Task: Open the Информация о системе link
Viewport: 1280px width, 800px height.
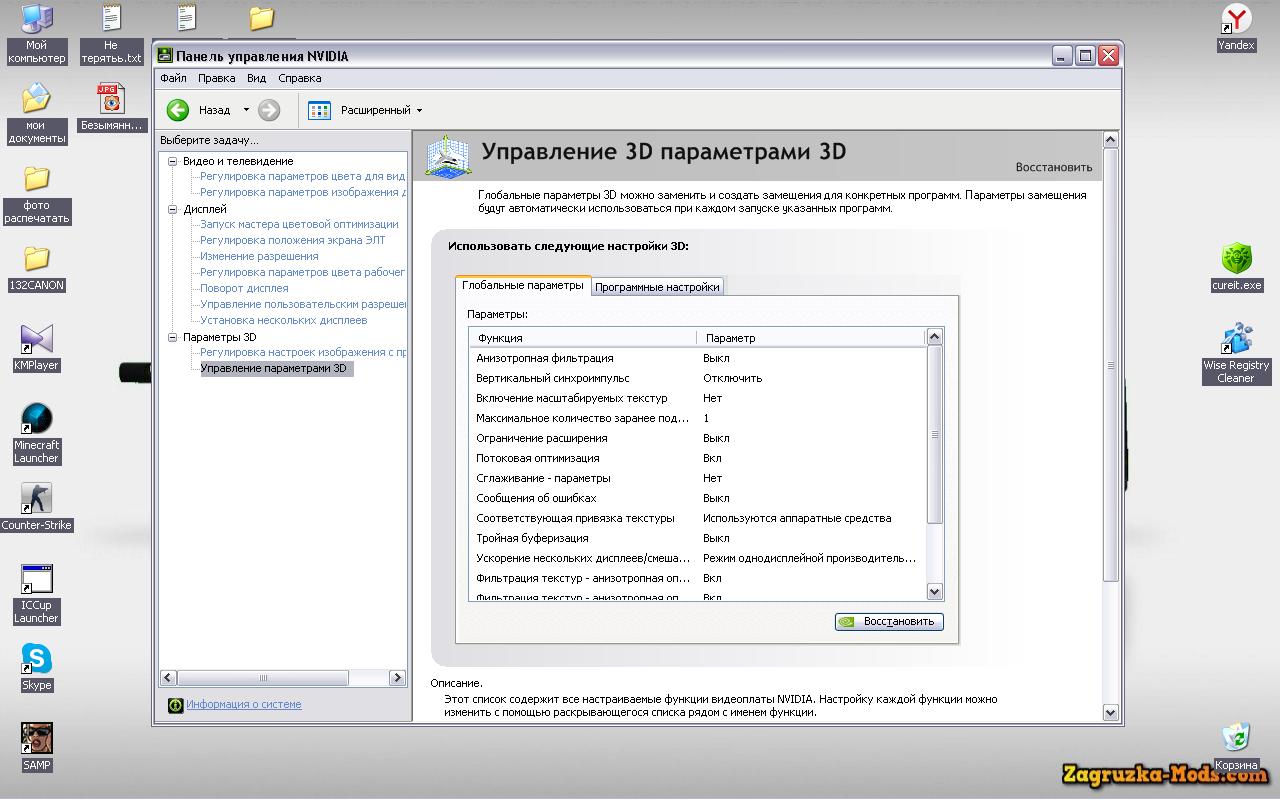Action: click(x=244, y=705)
